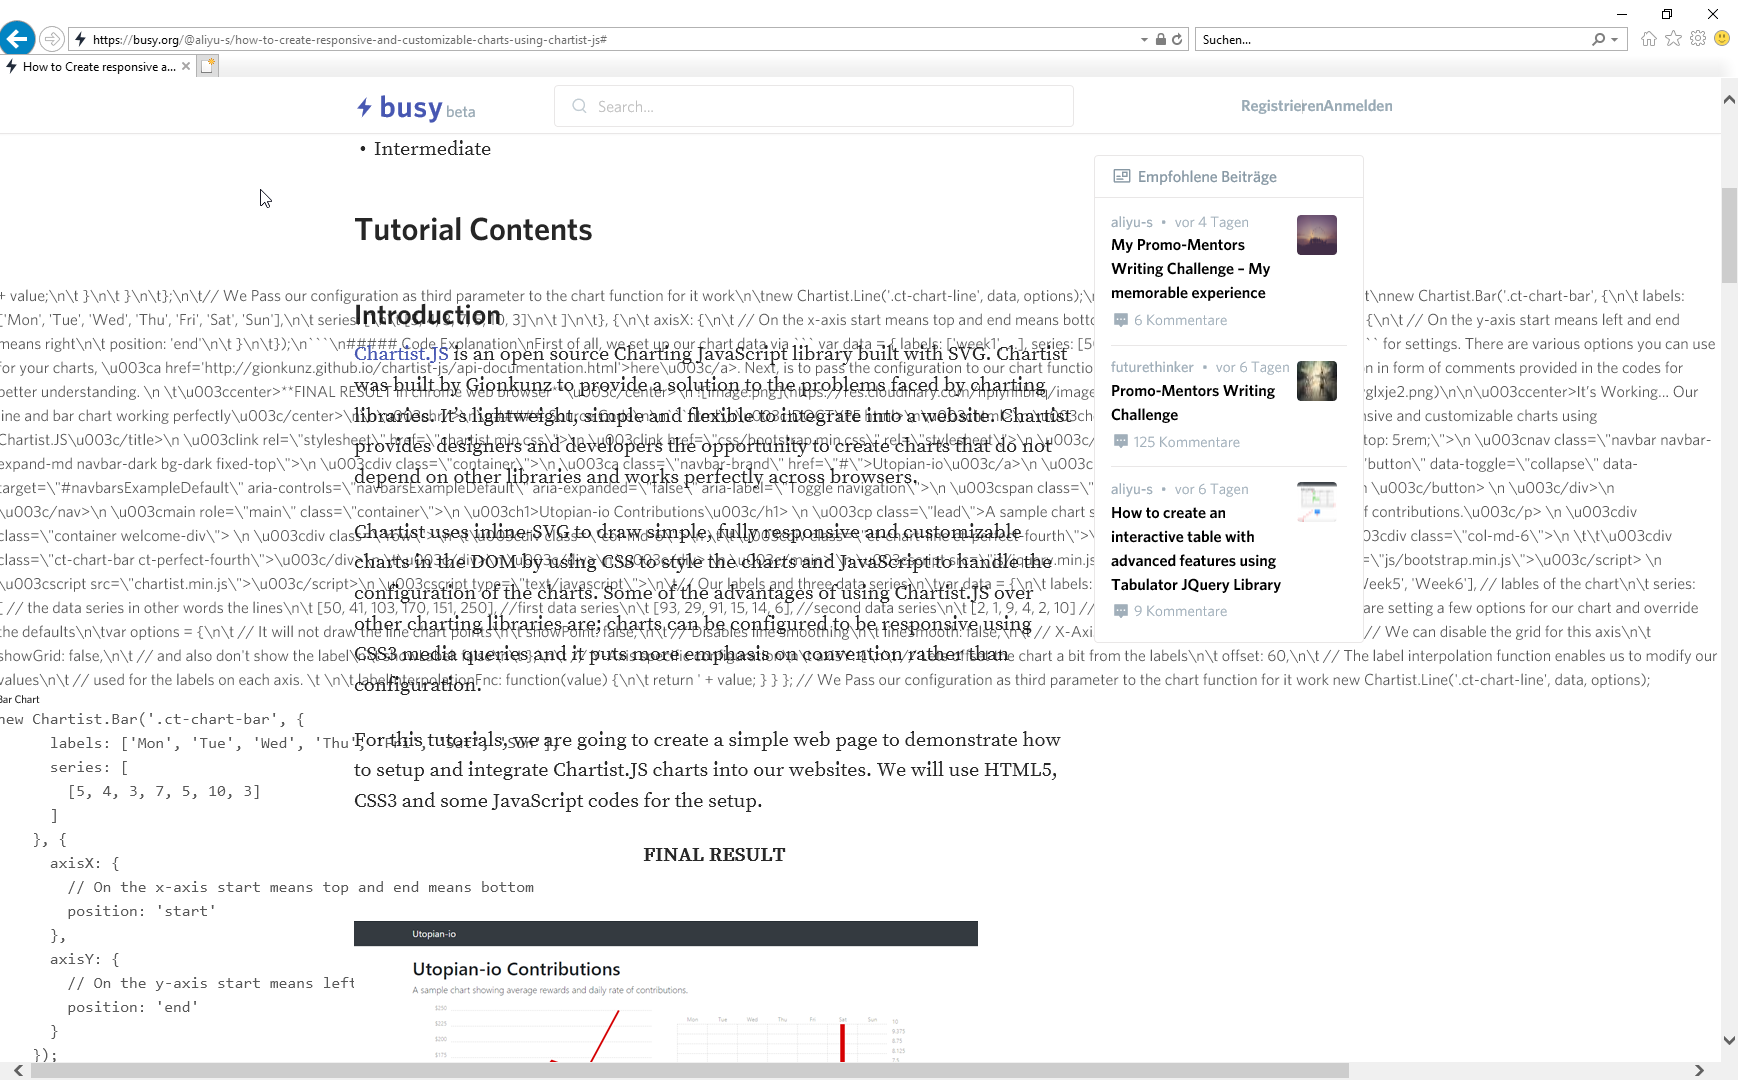Click the vertical scrollbar up arrow
The image size is (1738, 1080).
click(1729, 99)
